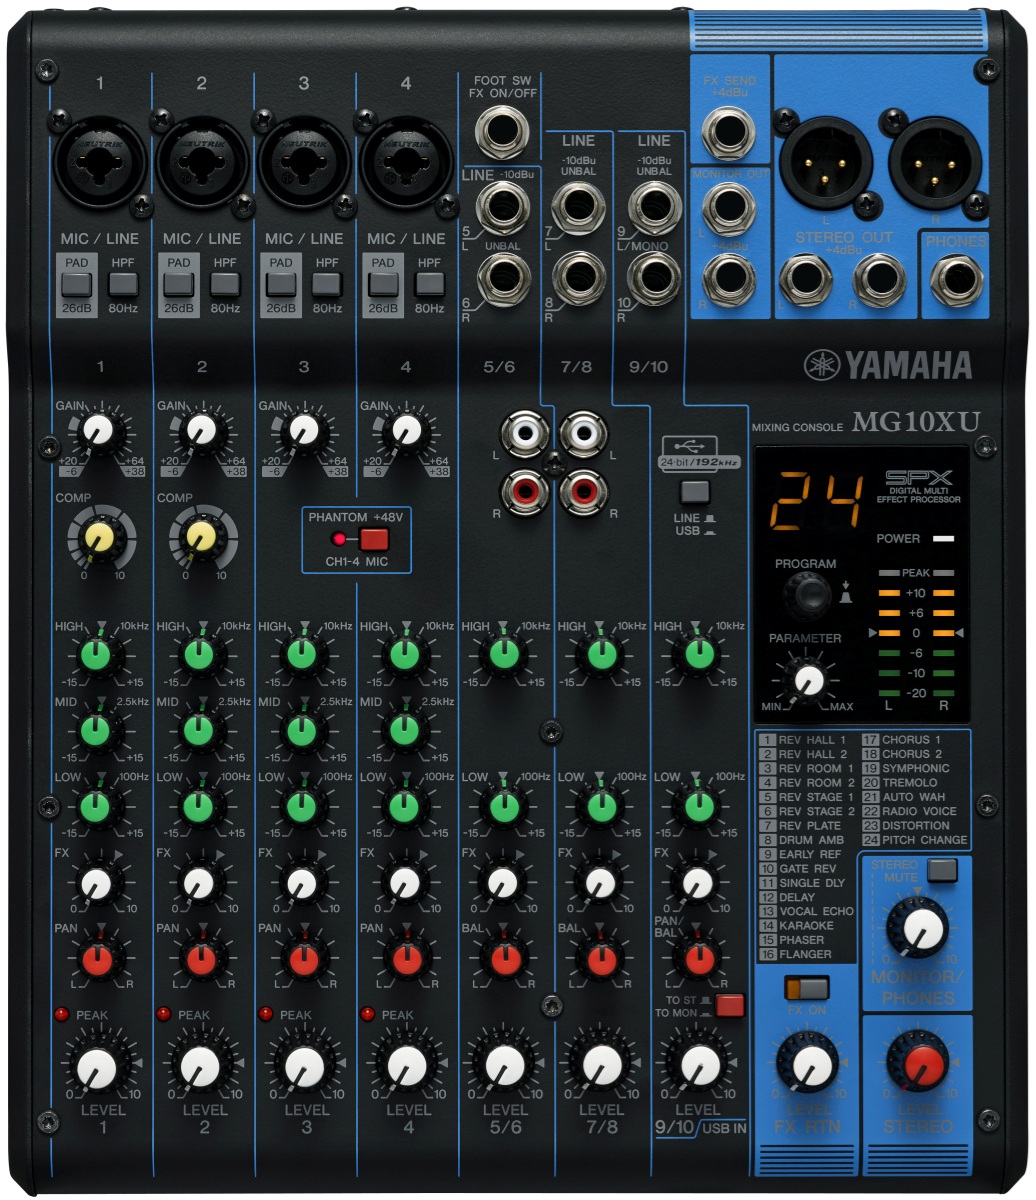Toggle the LINE/USB selector switch
Screen dimensions: 1036x1200
[x=693, y=492]
